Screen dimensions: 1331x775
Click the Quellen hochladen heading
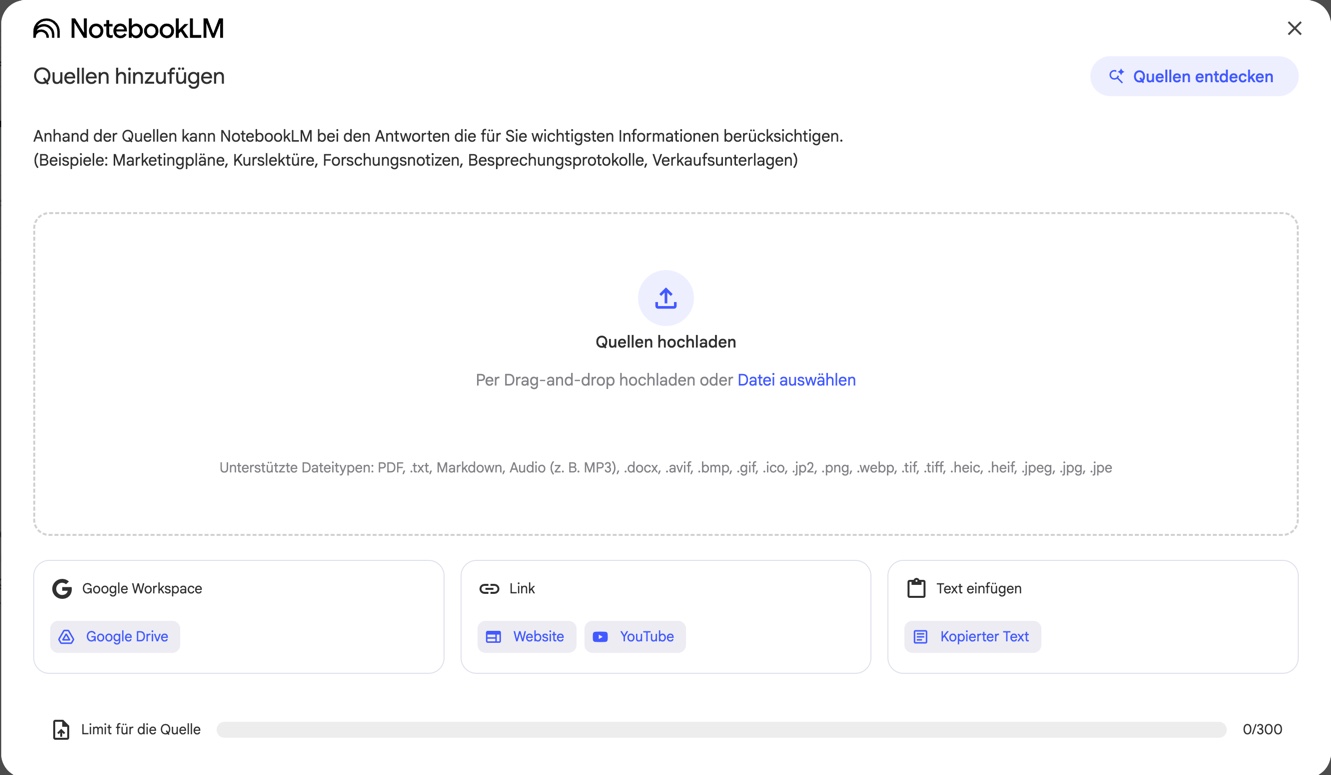[x=666, y=342]
